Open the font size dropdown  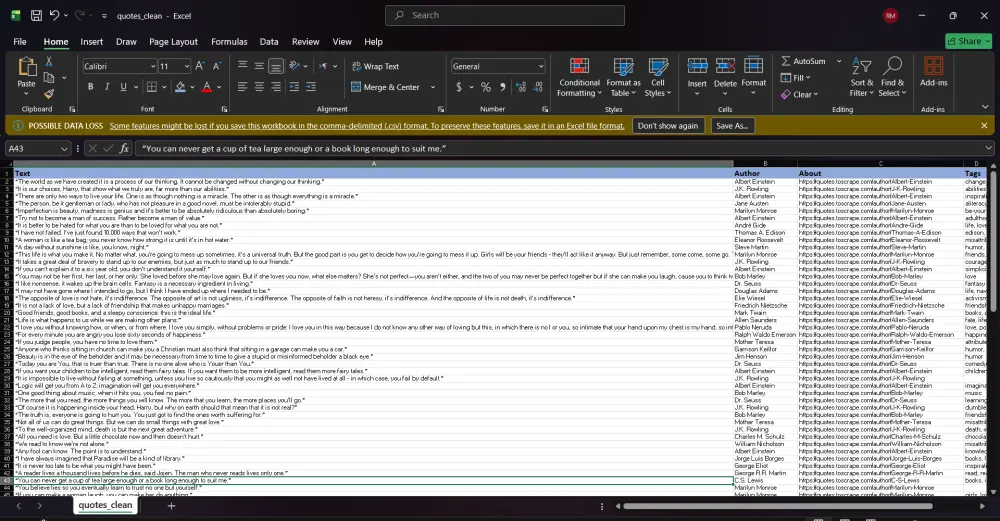pyautogui.click(x=186, y=66)
